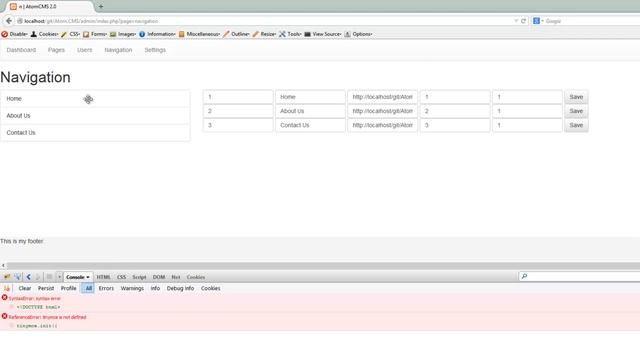Click the Contact Us label input field

point(310,125)
